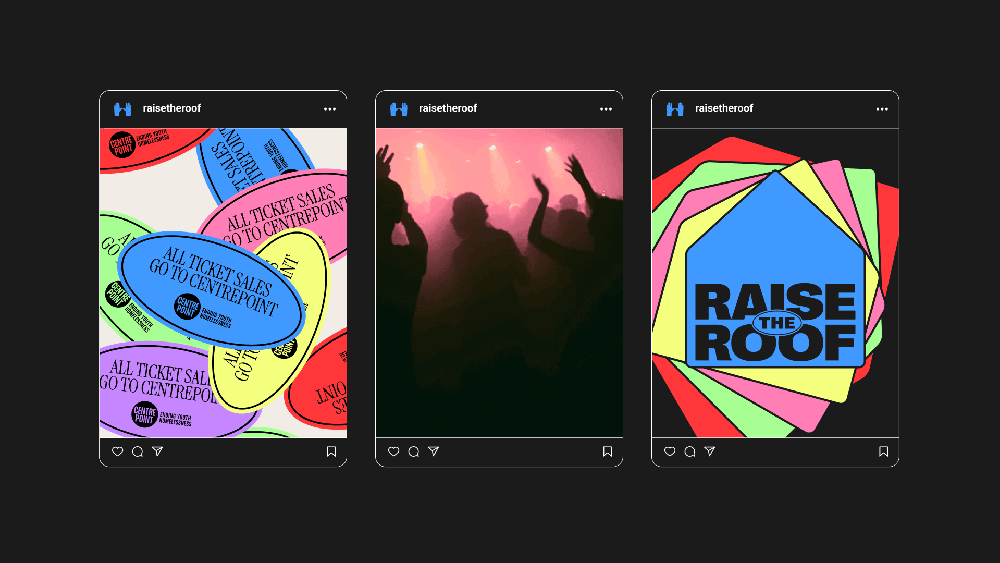Toggle bookmark on the Raise the Roof logo post
Screen dimensions: 1000x563
pyautogui.click(x=883, y=452)
